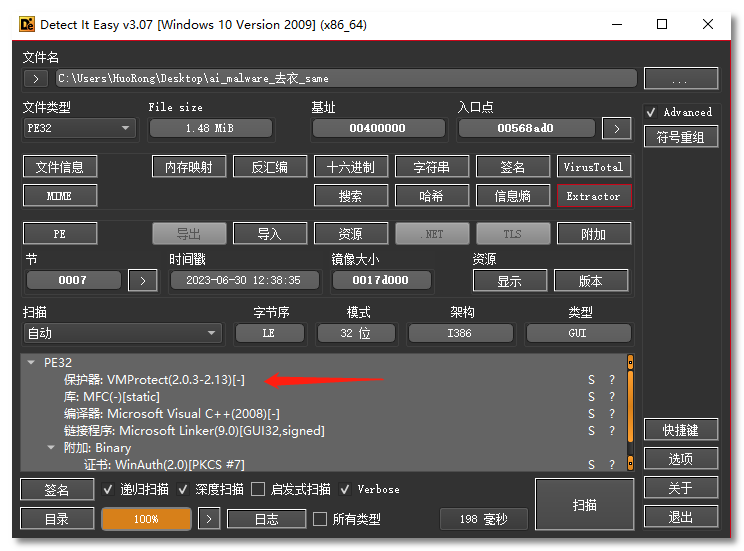Click question mark on WinAuth certificate row

coord(612,465)
